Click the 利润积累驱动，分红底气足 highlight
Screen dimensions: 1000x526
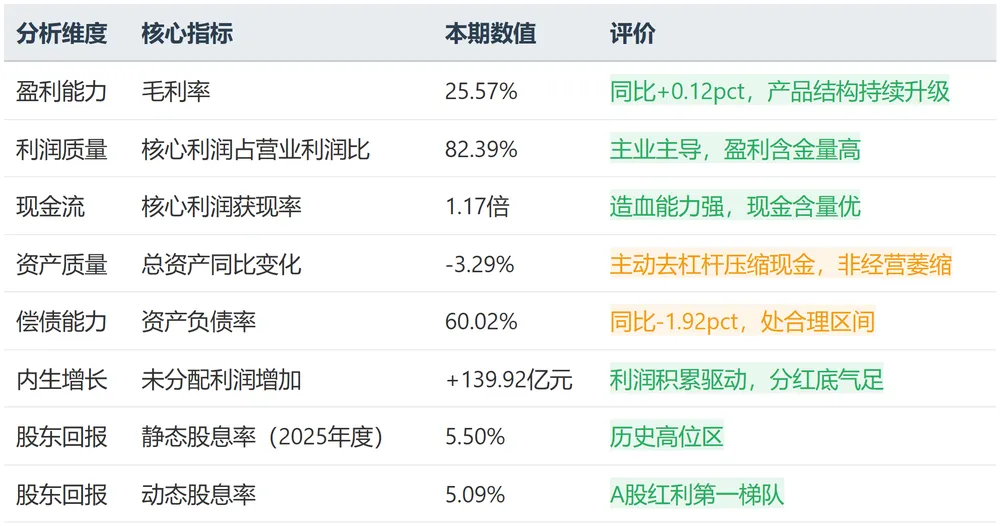747,379
